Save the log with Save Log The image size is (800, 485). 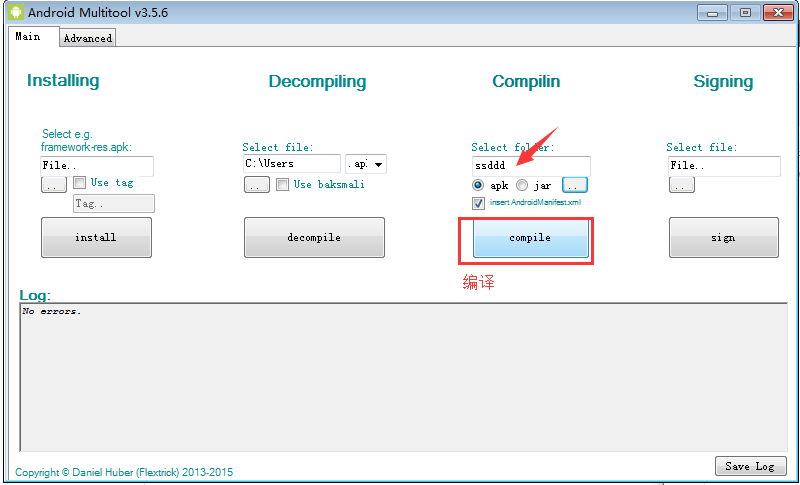751,466
